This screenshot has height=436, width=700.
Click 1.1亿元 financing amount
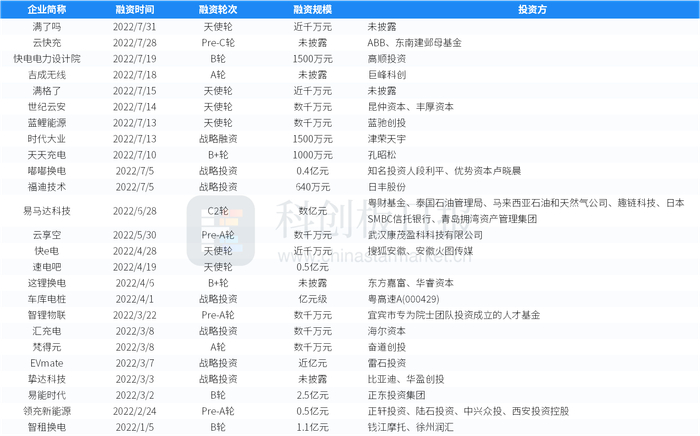(312, 428)
